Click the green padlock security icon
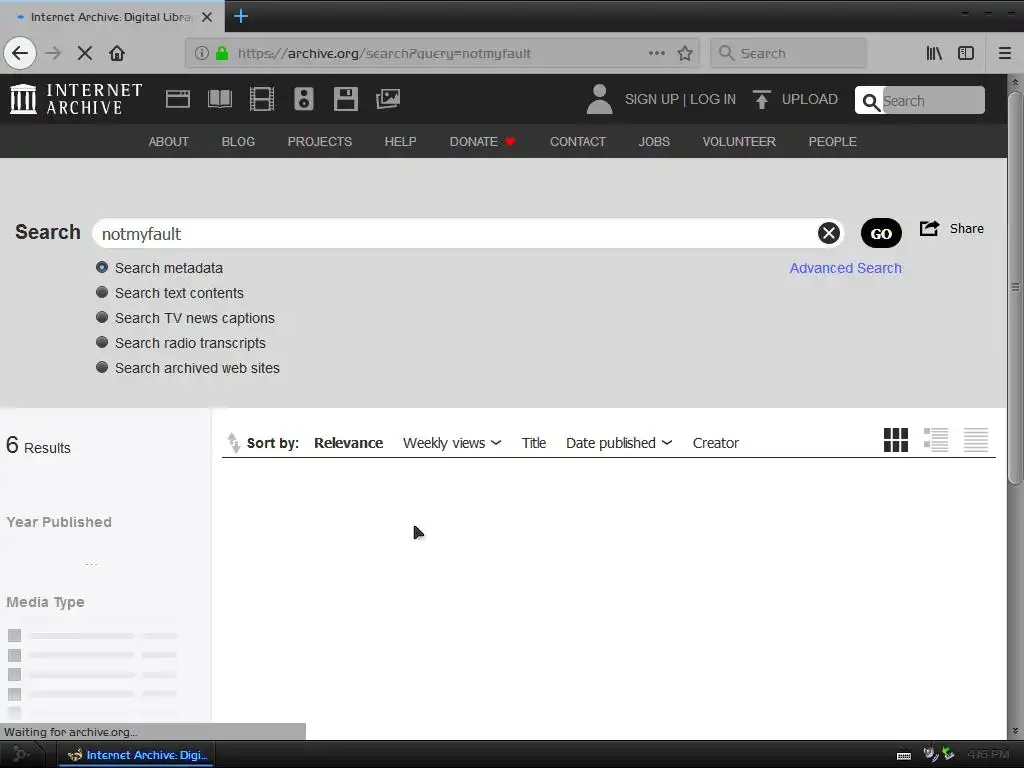1024x768 pixels. click(x=222, y=53)
